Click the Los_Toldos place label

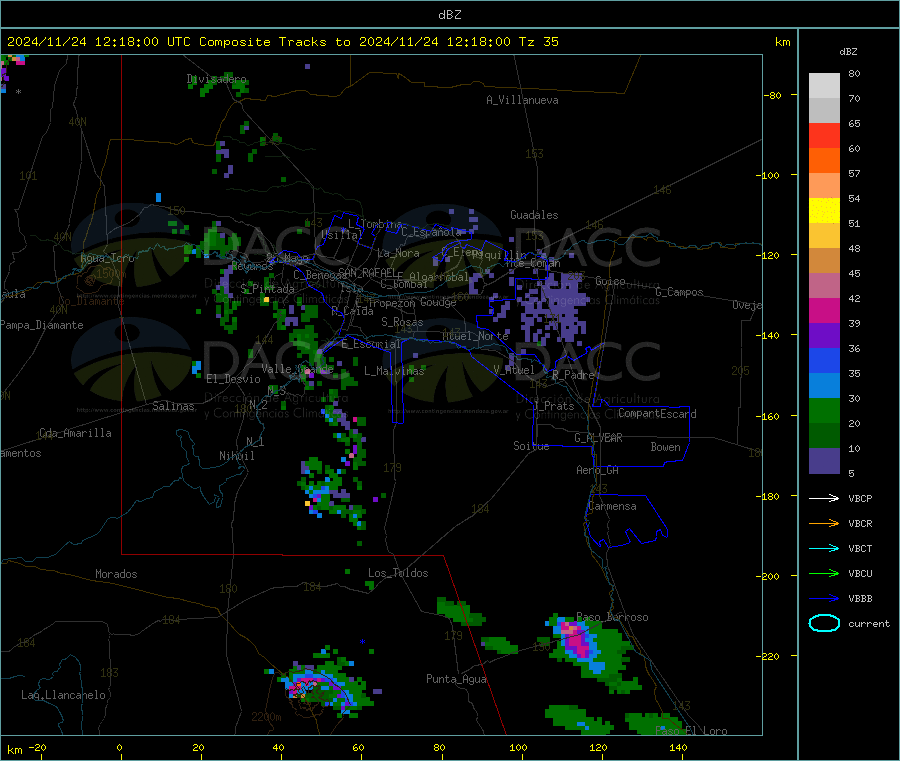[398, 573]
